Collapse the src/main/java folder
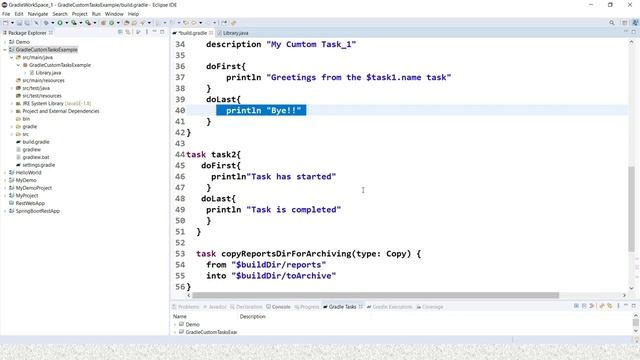The width and height of the screenshot is (640, 360). coord(12,58)
